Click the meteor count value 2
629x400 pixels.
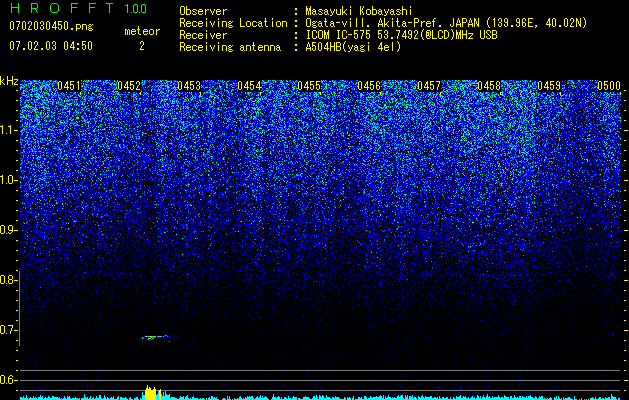tap(142, 46)
